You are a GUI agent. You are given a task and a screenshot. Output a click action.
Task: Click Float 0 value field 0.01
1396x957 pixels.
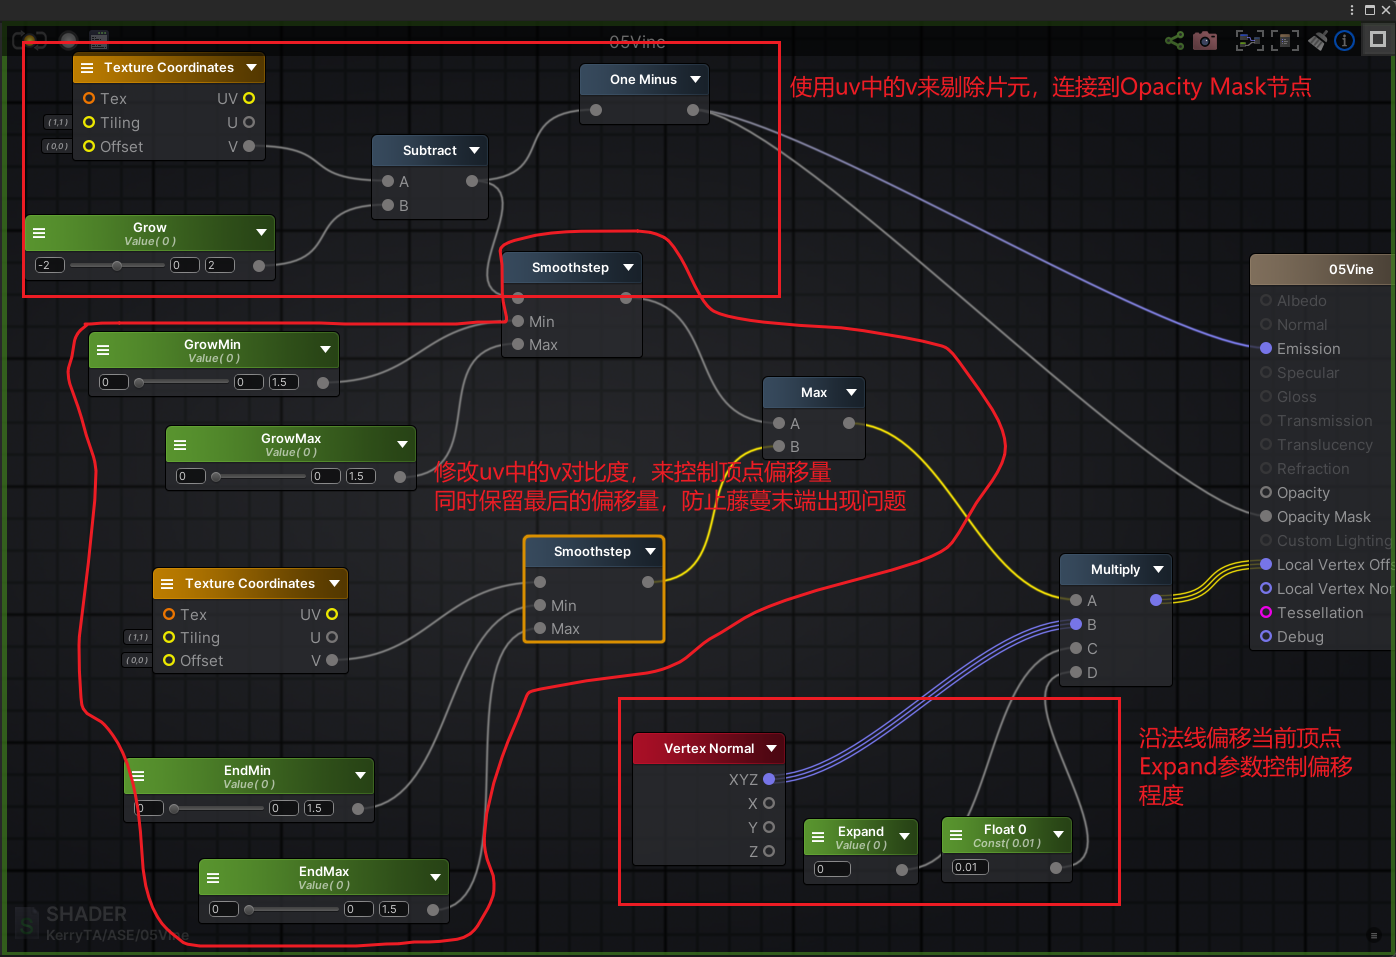pos(970,867)
